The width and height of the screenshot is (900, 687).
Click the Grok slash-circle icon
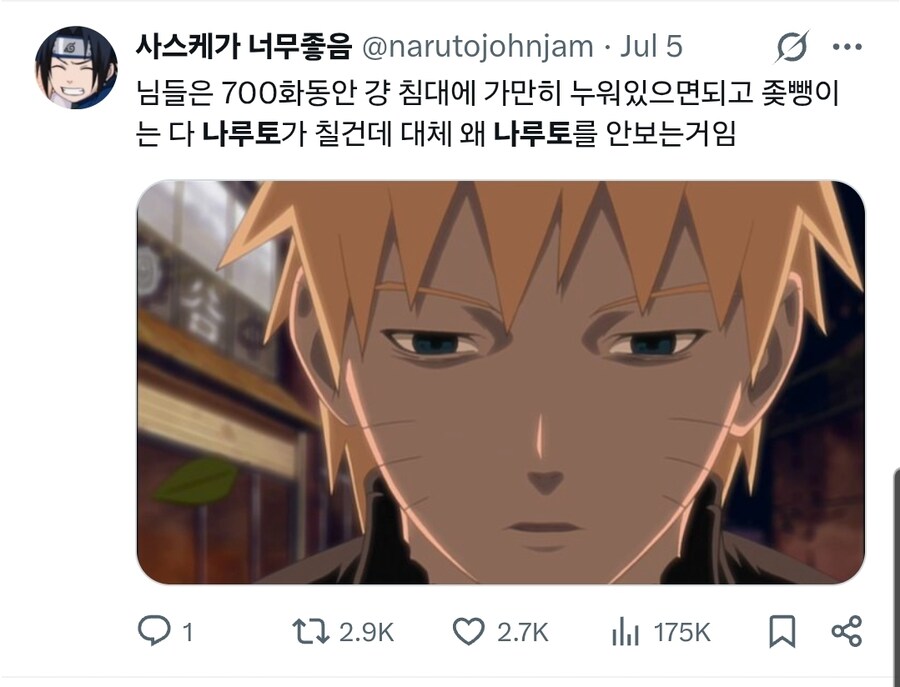coord(793,46)
